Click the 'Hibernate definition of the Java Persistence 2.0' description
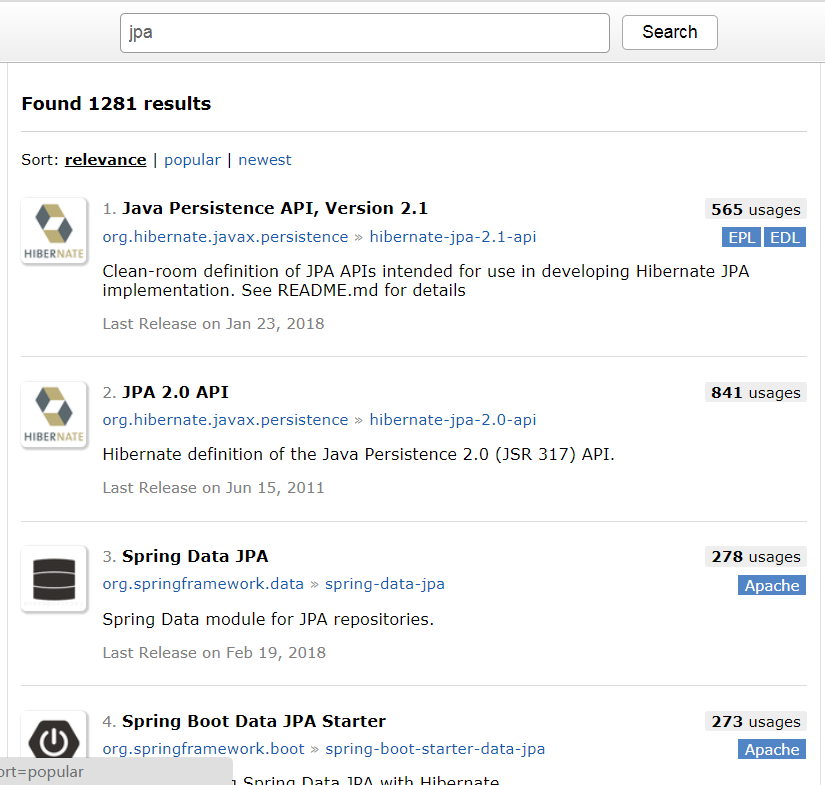 point(358,455)
